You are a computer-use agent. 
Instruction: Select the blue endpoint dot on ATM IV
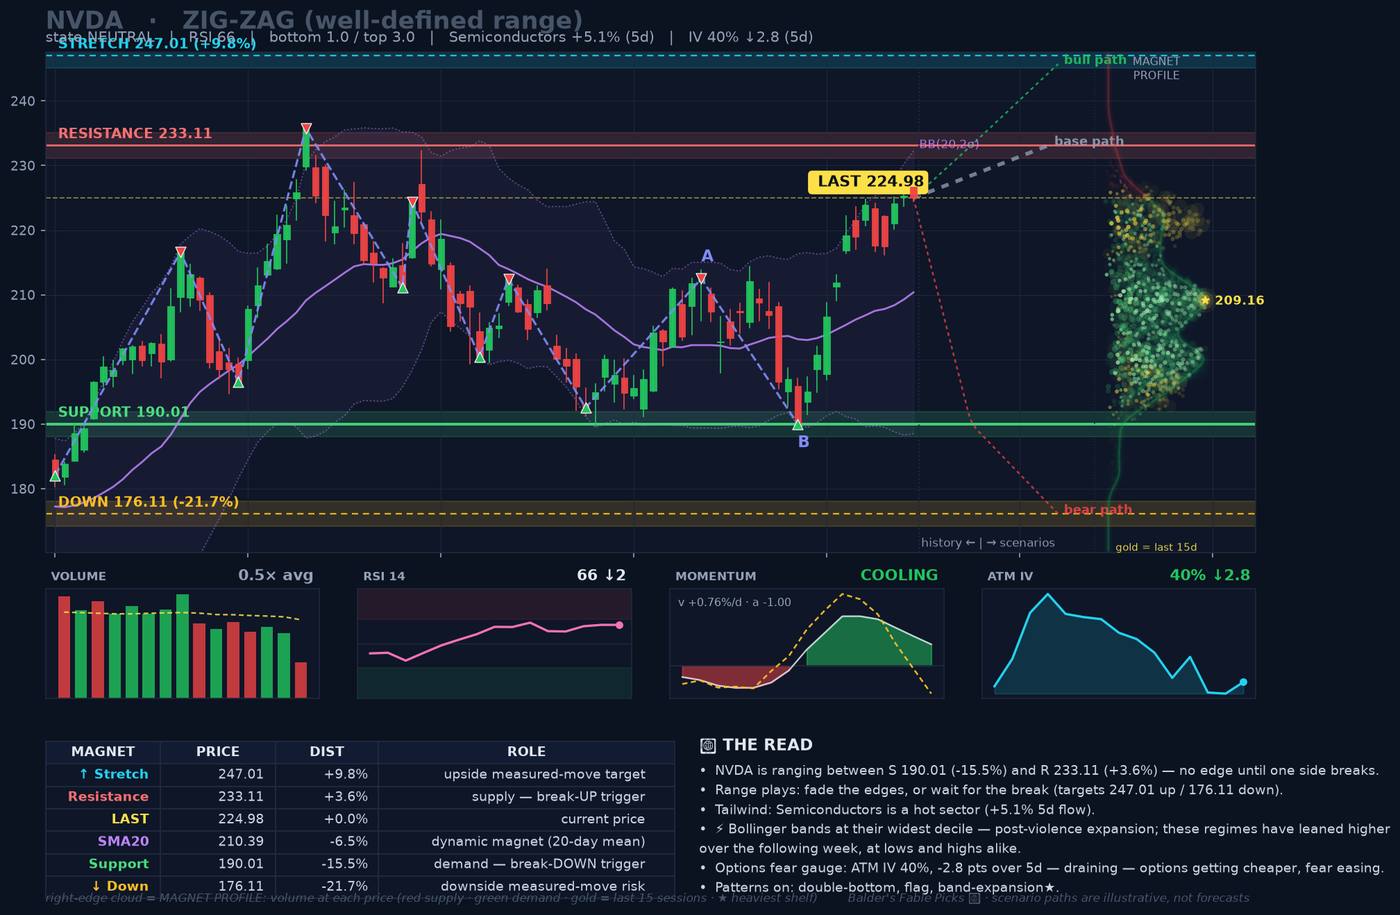[x=1243, y=682]
